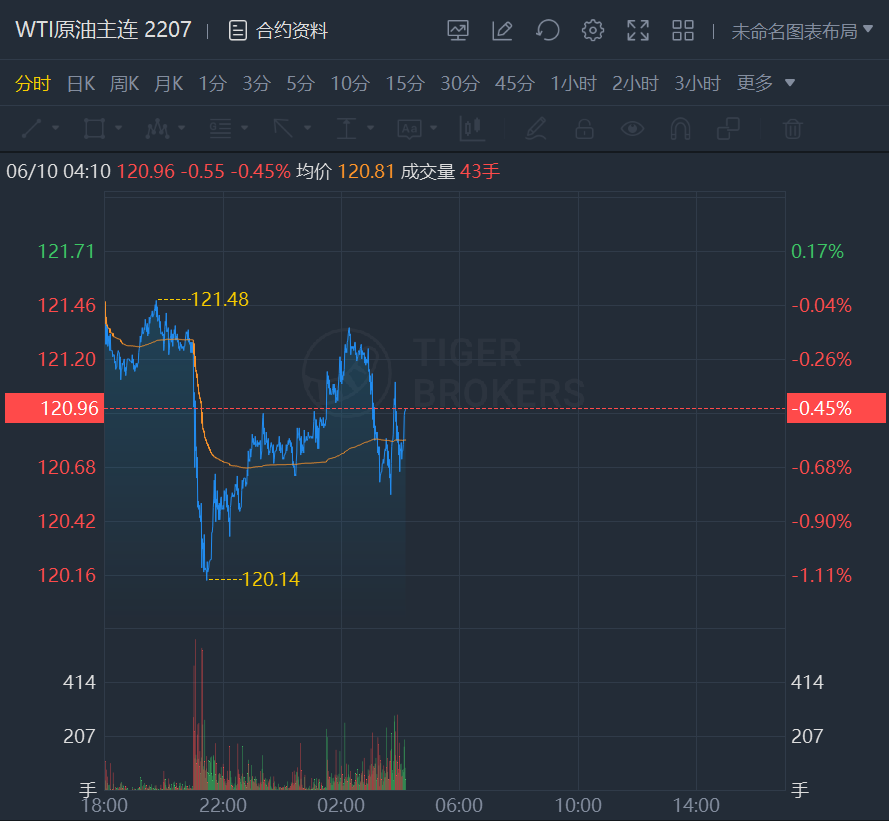Click the grid layout icon

[x=683, y=31]
